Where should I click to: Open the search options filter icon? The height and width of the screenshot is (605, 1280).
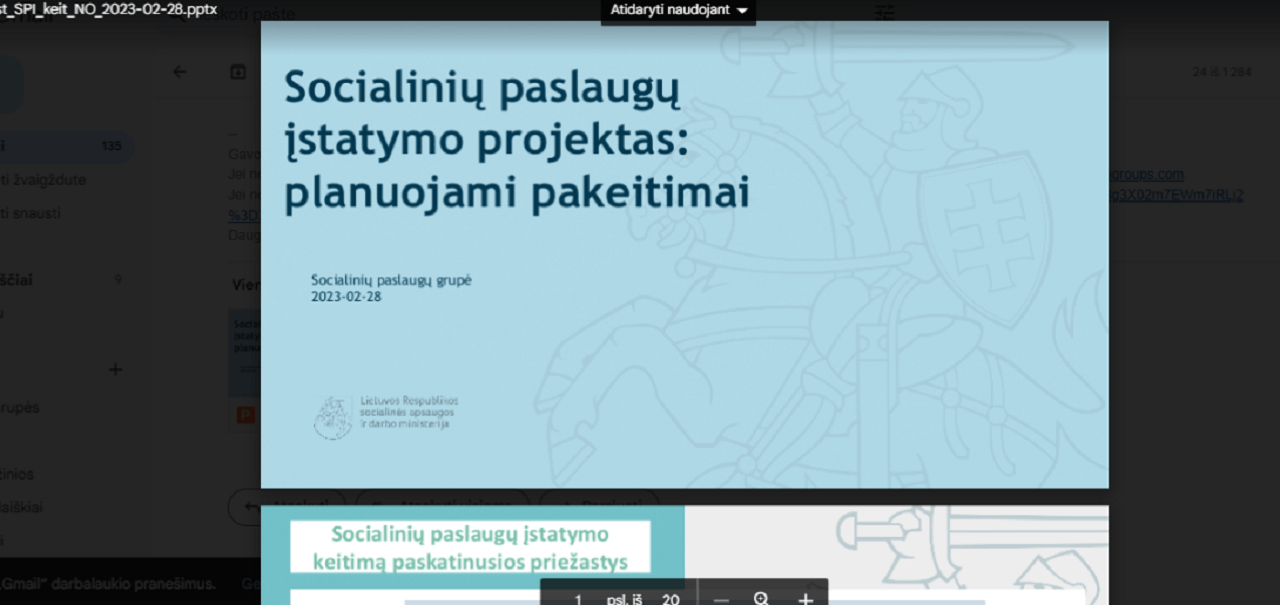885,12
